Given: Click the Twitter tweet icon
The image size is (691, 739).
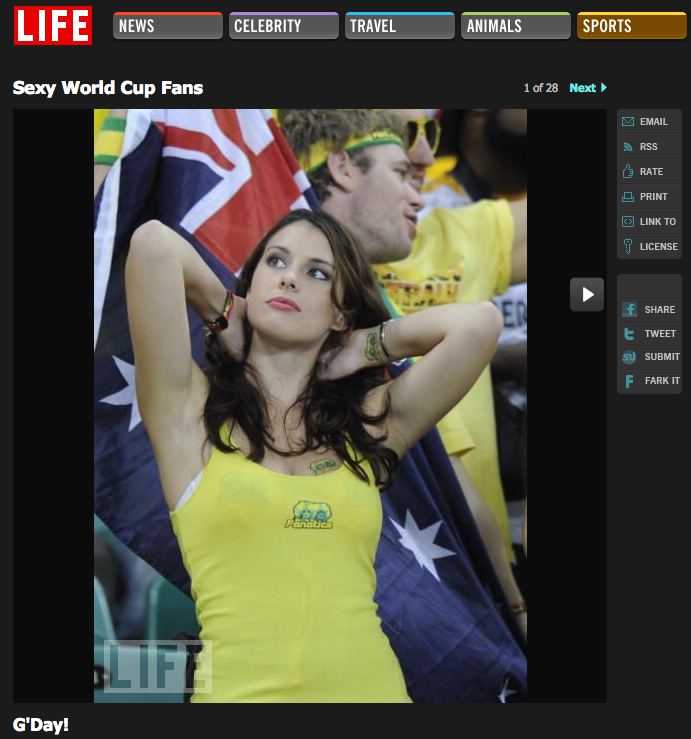Looking at the screenshot, I should (x=629, y=334).
